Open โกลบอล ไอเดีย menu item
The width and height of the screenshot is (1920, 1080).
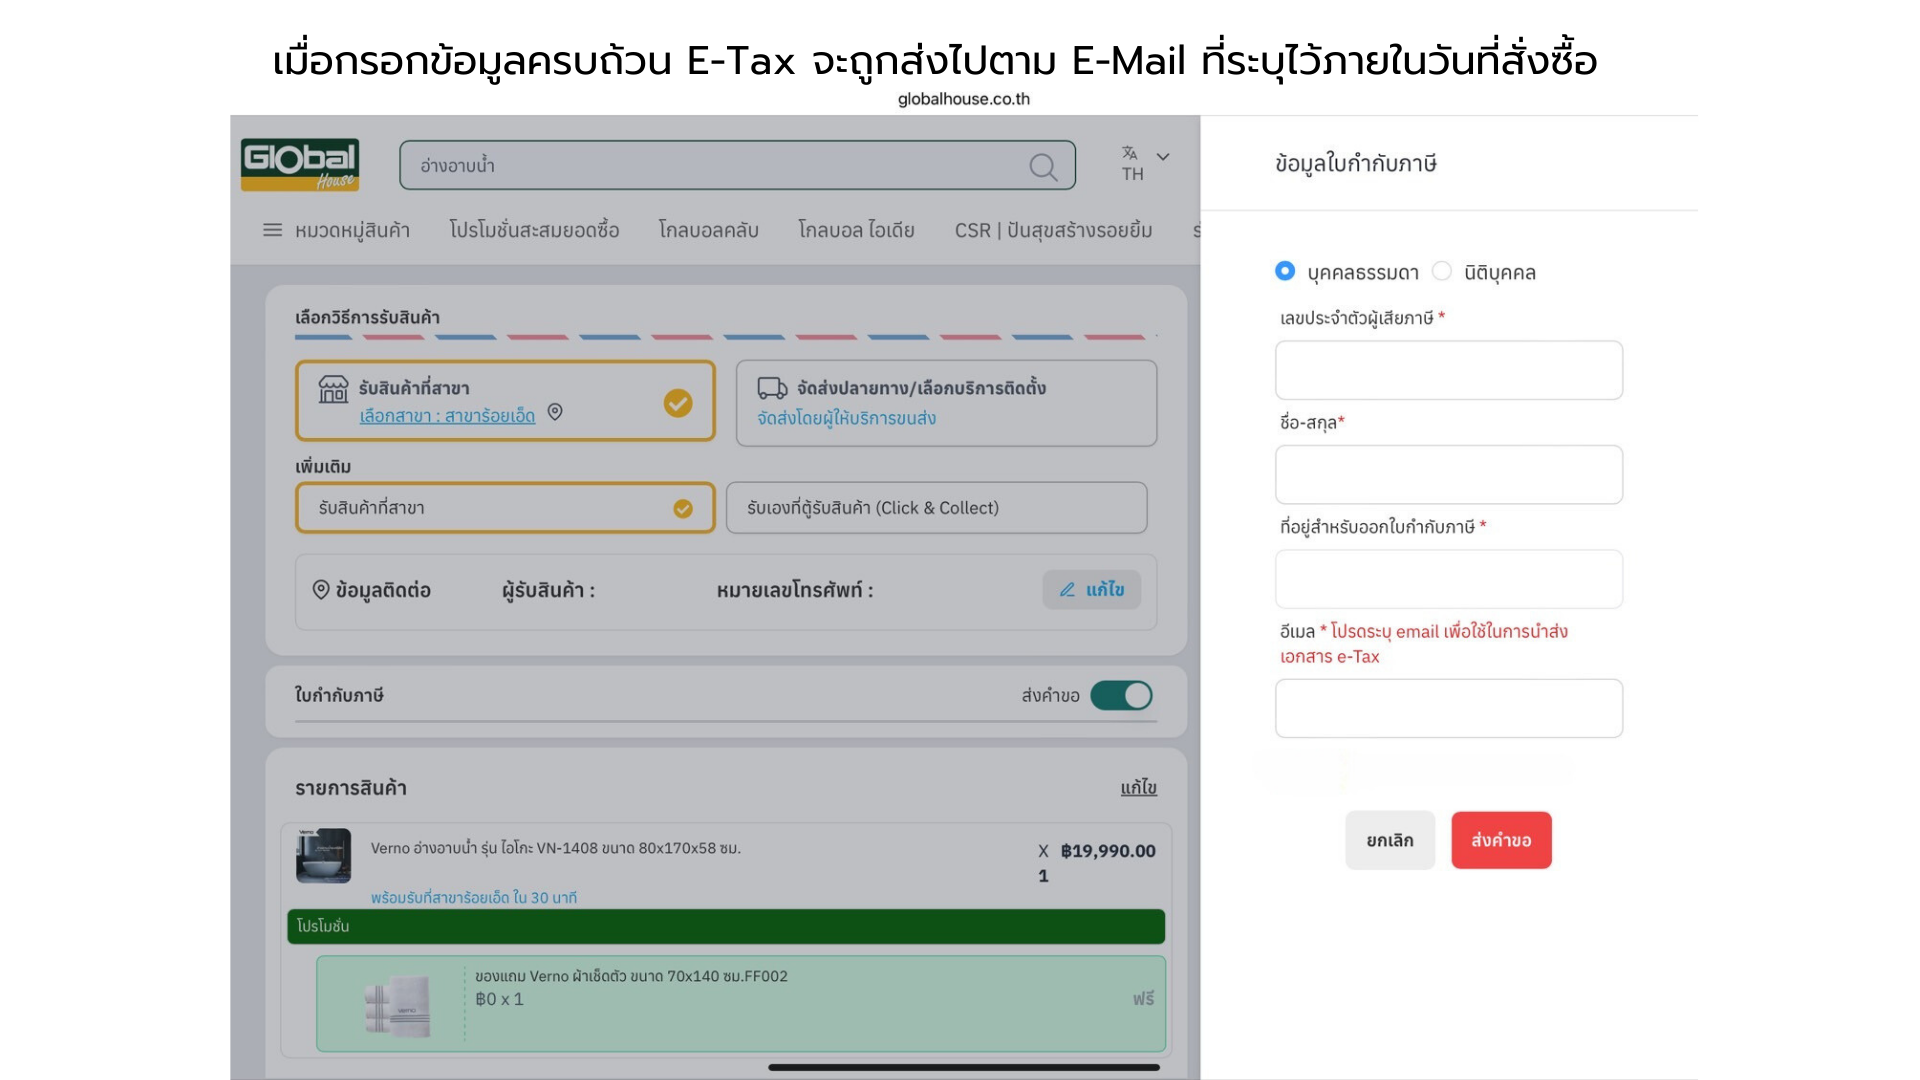click(x=856, y=230)
